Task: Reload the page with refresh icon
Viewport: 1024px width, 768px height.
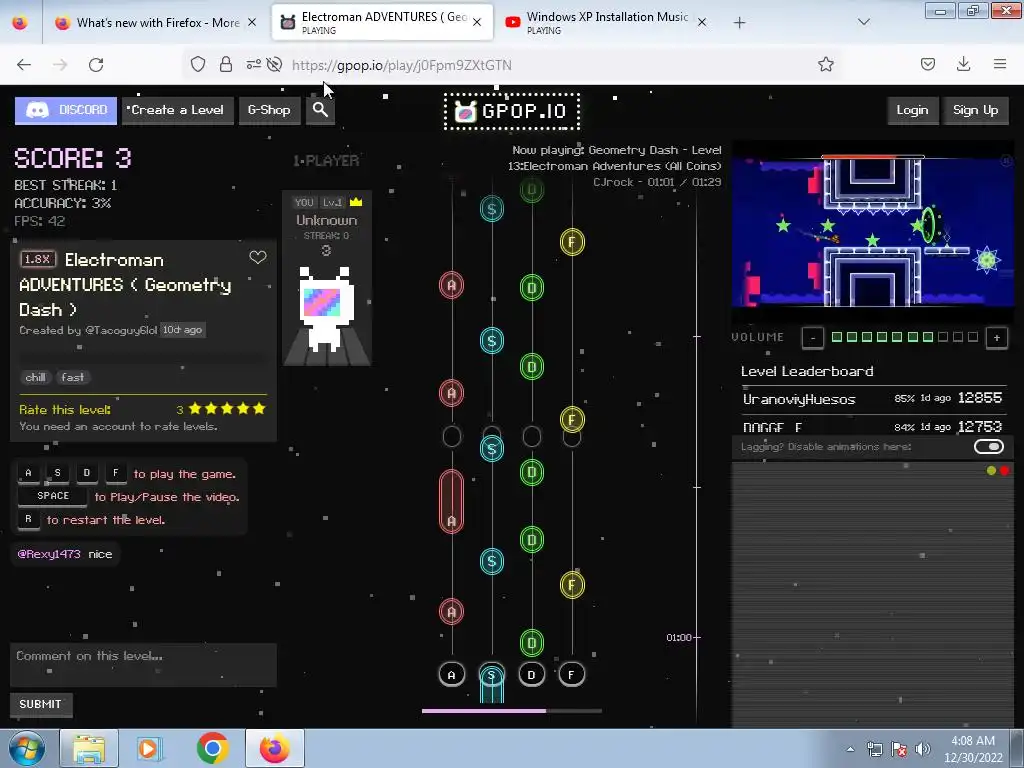Action: point(96,64)
